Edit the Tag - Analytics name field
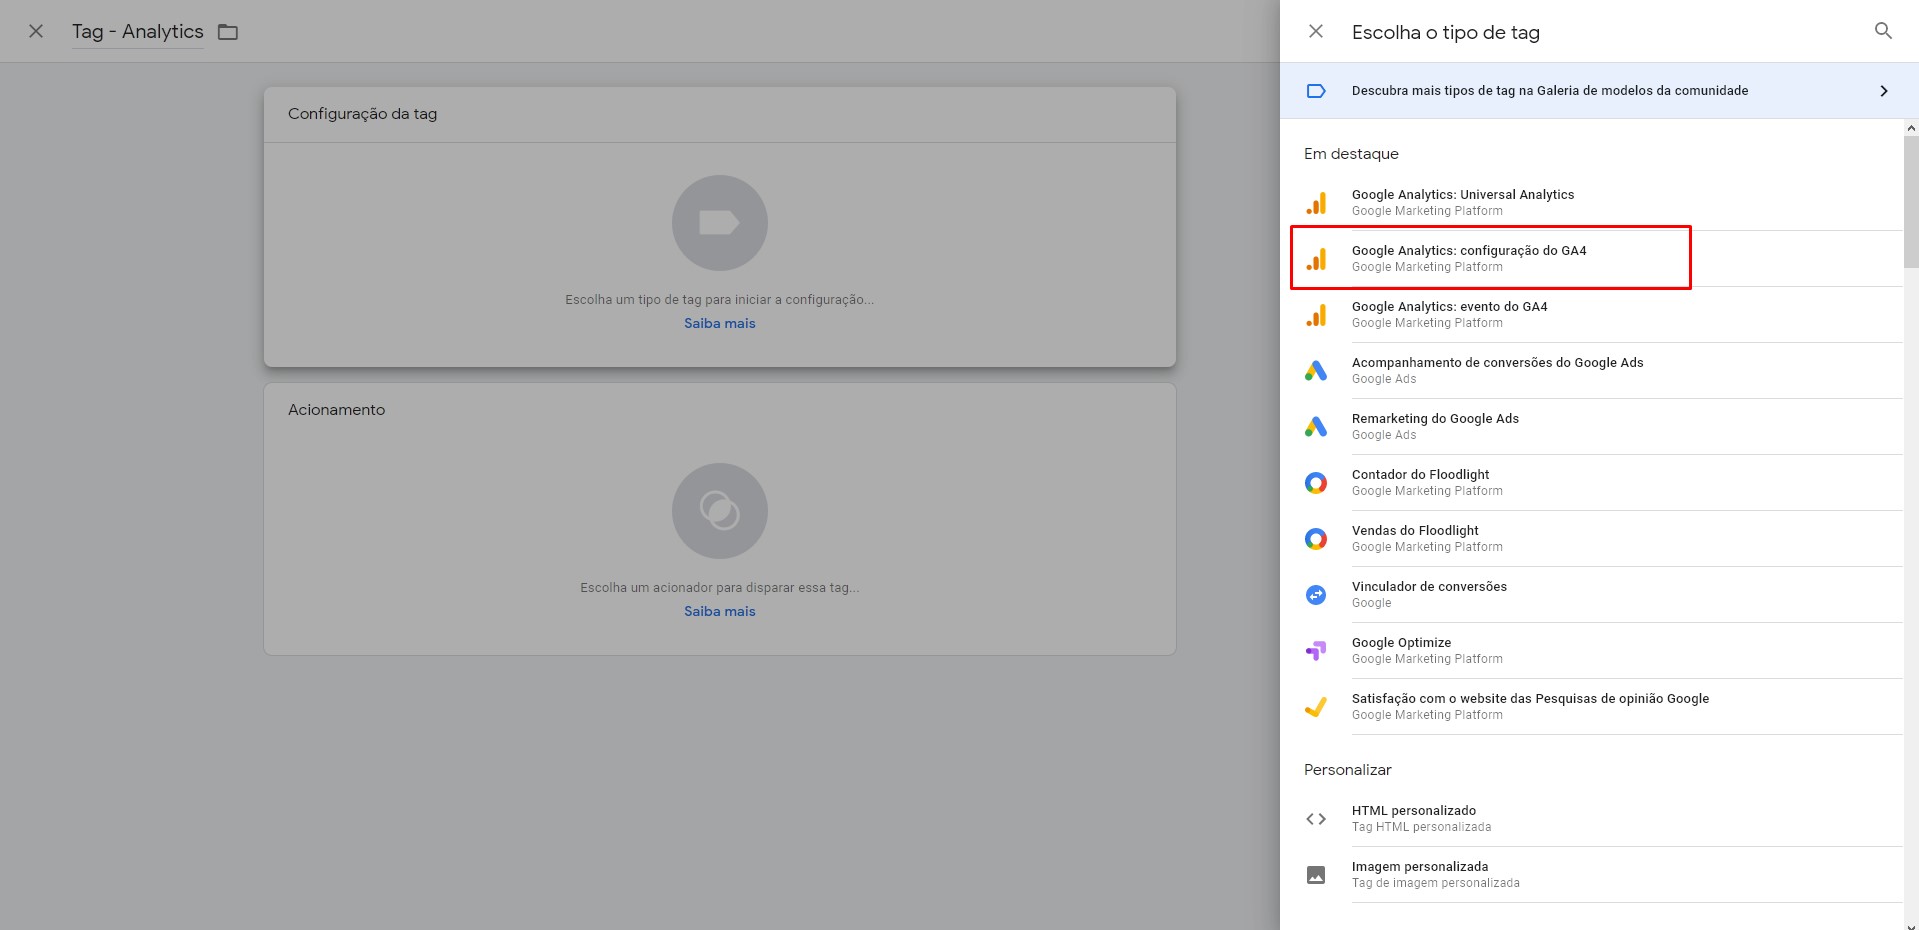 point(138,32)
